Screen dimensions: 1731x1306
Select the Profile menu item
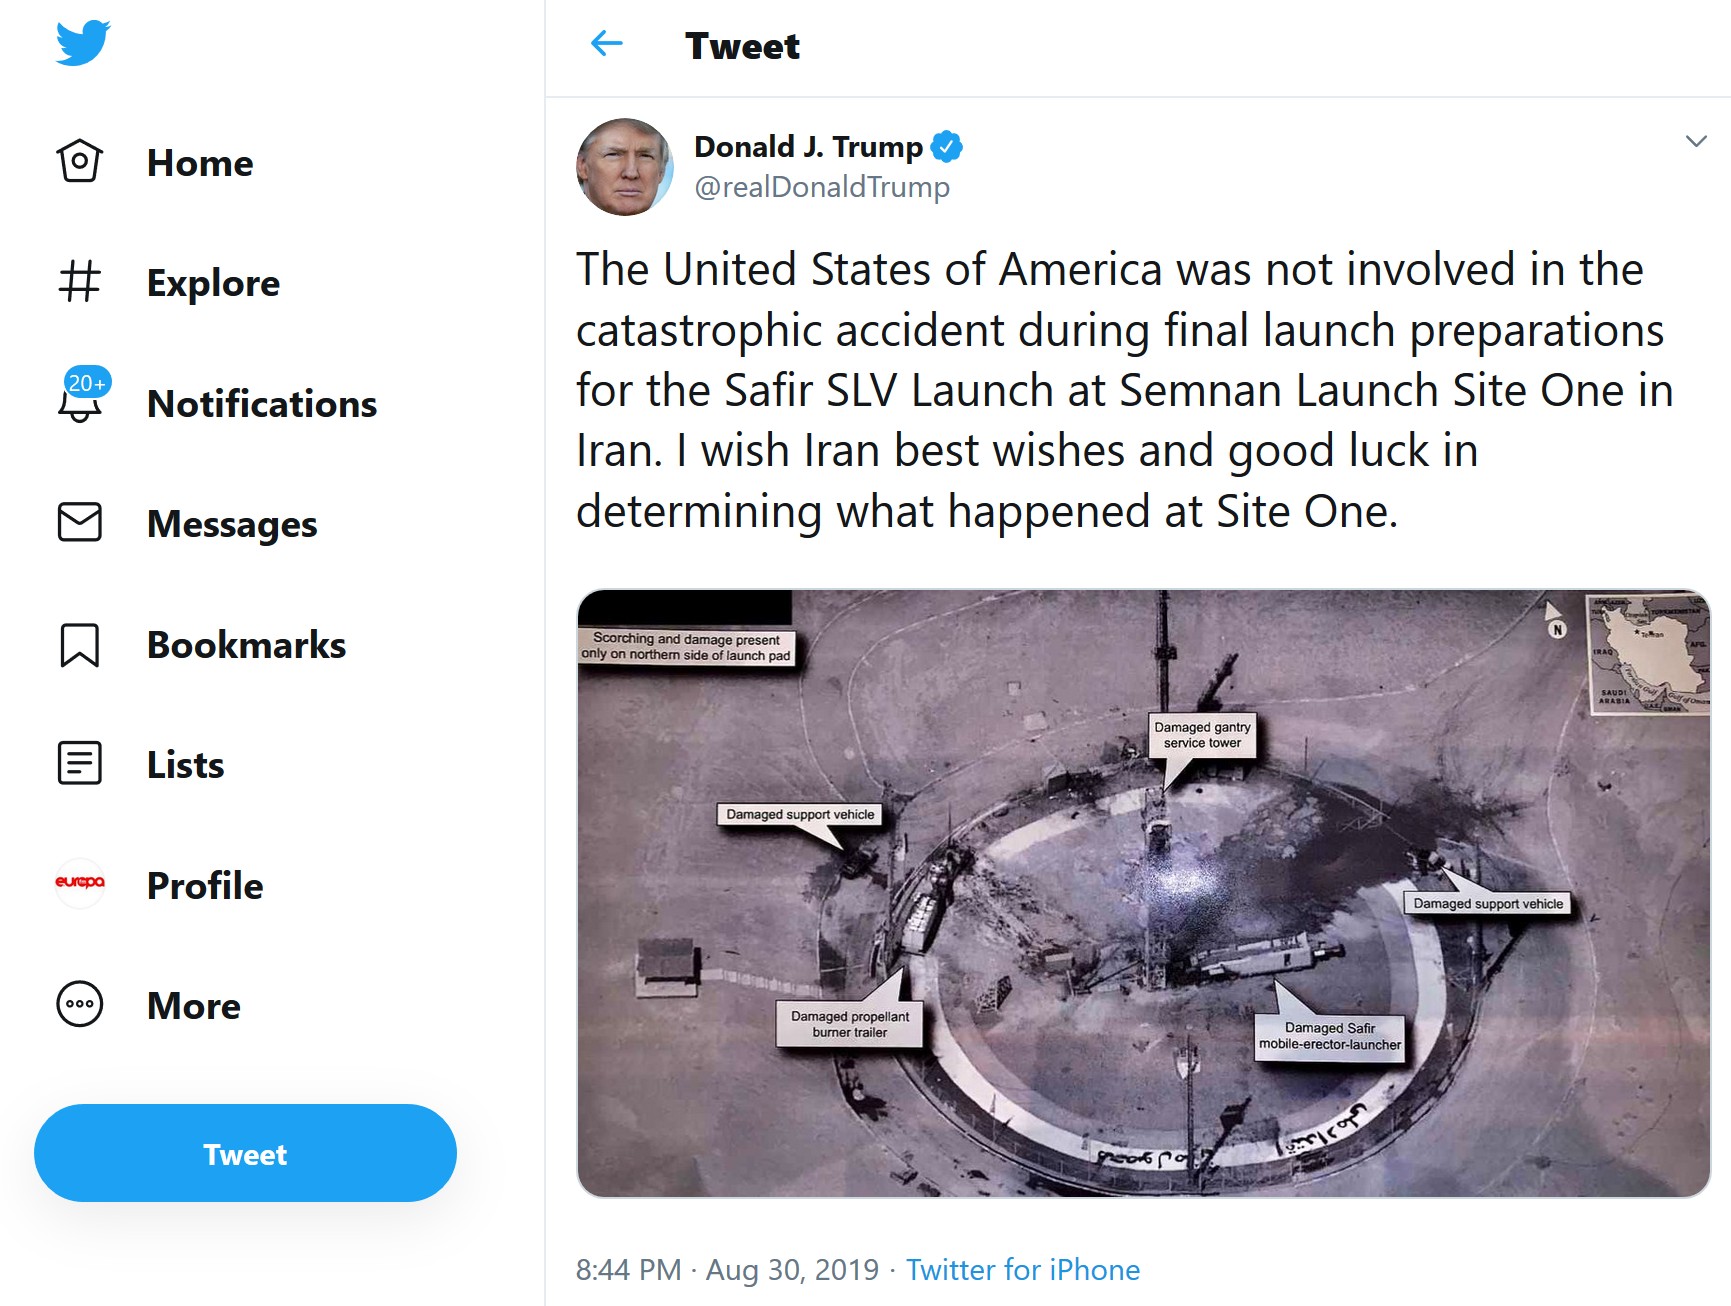(x=205, y=886)
